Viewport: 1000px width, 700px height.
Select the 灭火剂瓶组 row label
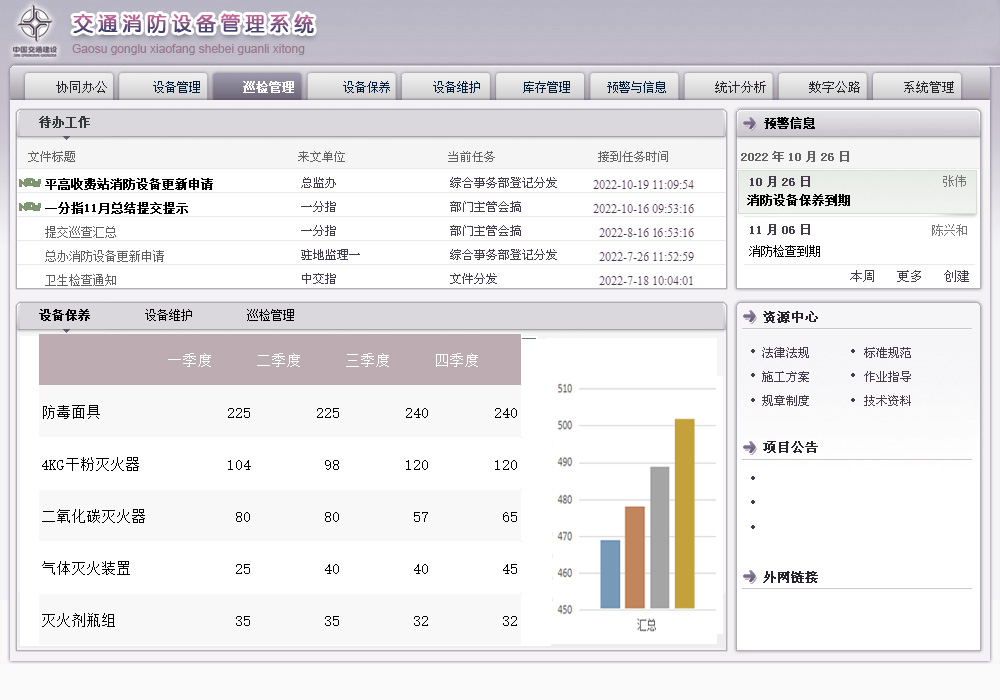click(x=78, y=620)
